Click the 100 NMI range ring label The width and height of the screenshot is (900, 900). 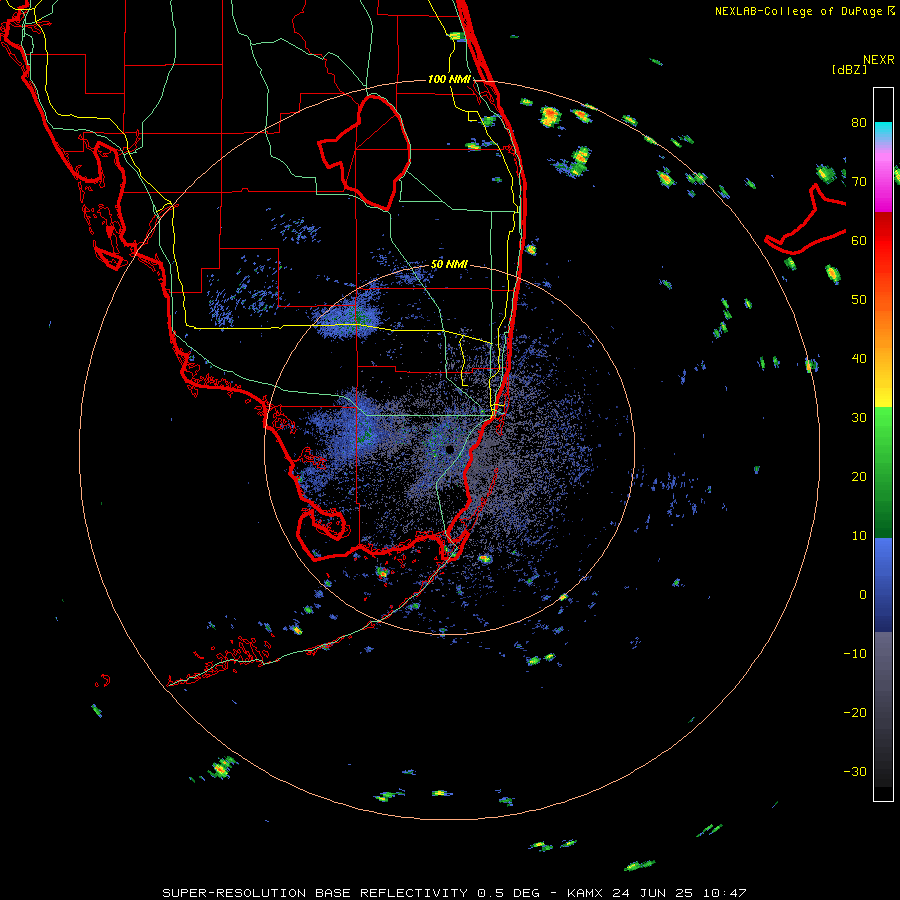point(449,79)
